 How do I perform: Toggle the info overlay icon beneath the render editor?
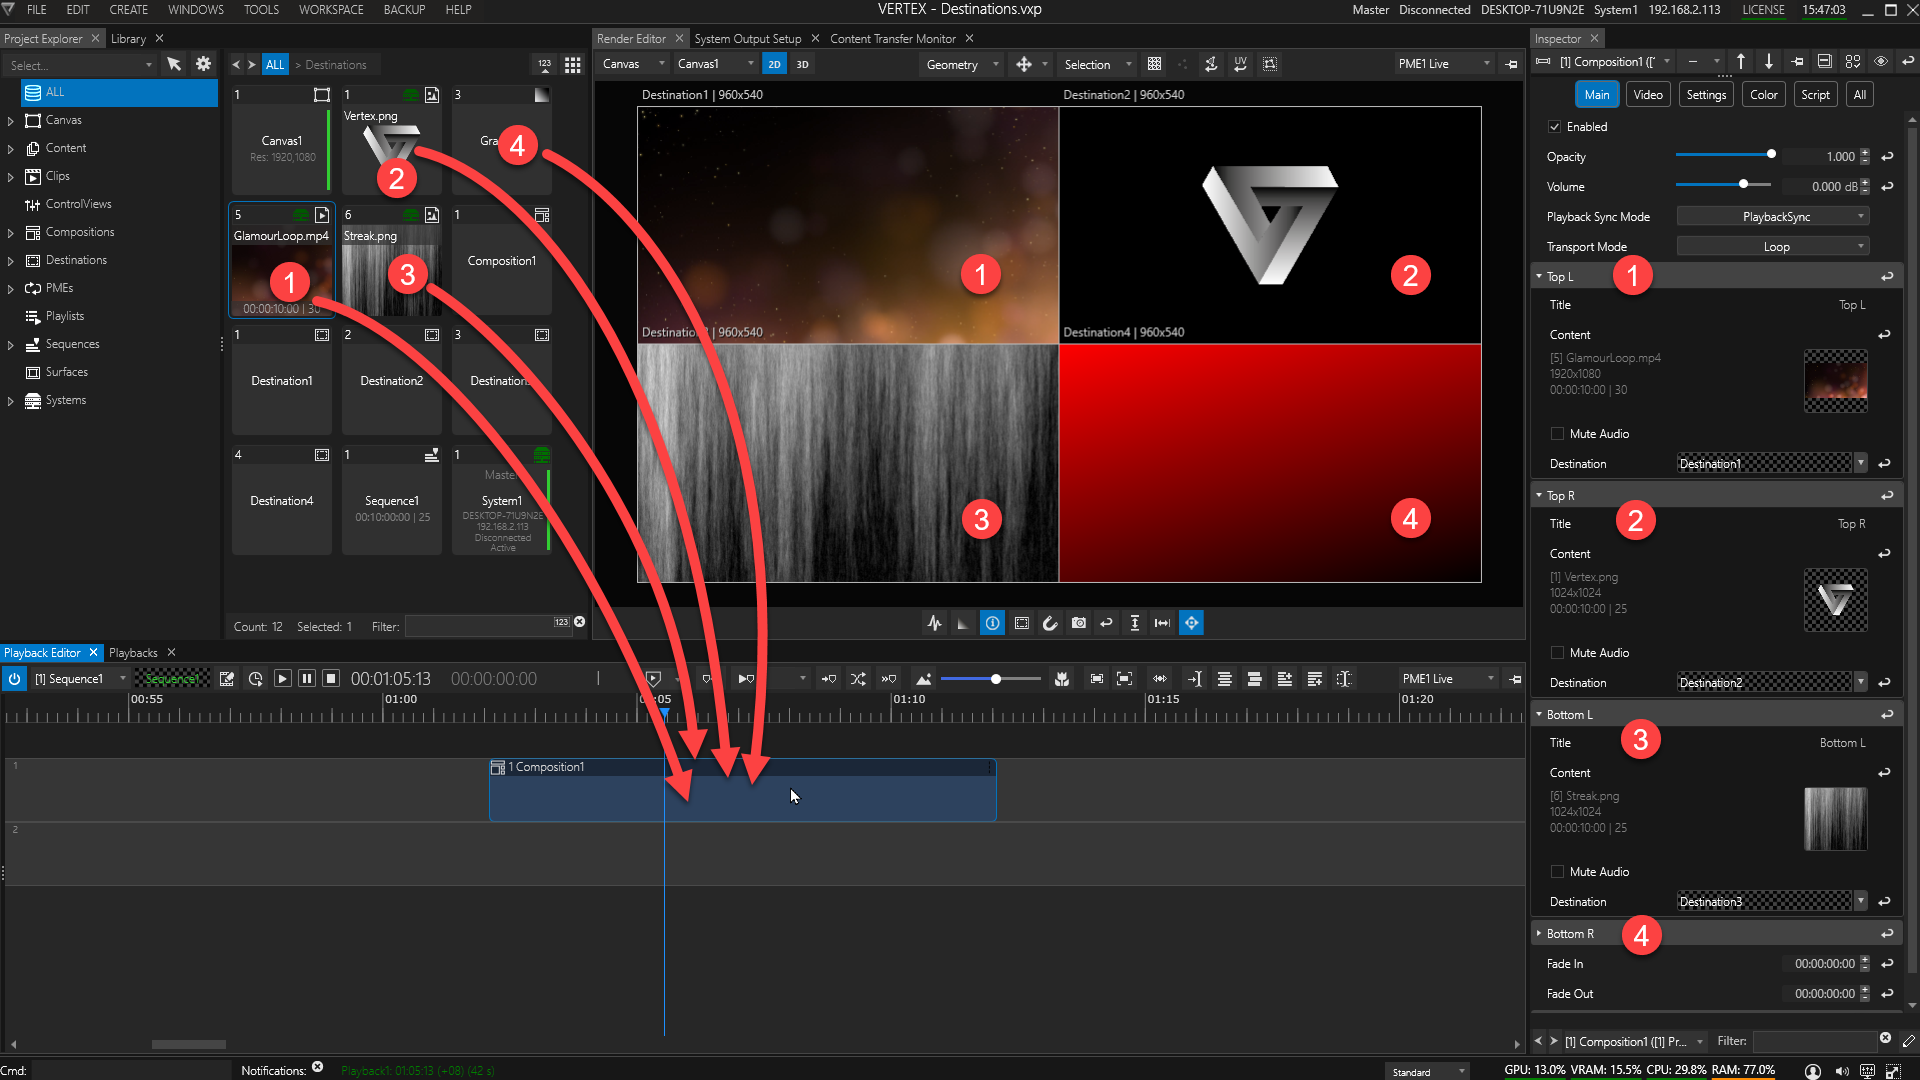click(x=992, y=623)
